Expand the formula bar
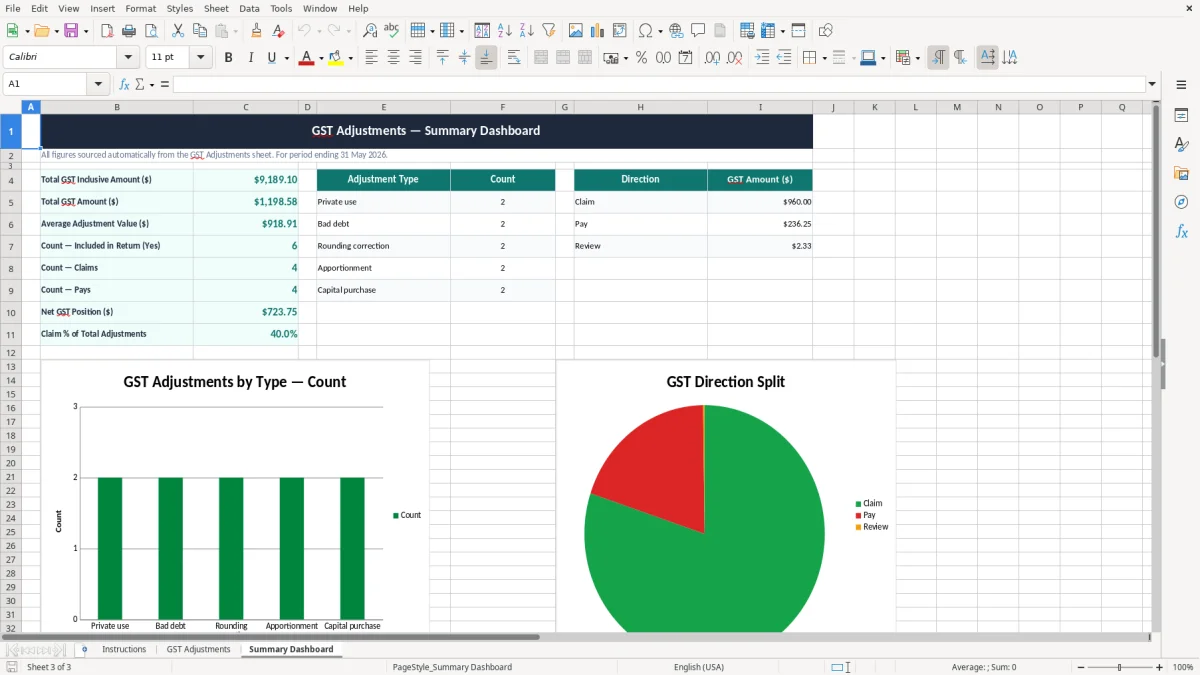Viewport: 1200px width, 675px height. (x=1153, y=84)
